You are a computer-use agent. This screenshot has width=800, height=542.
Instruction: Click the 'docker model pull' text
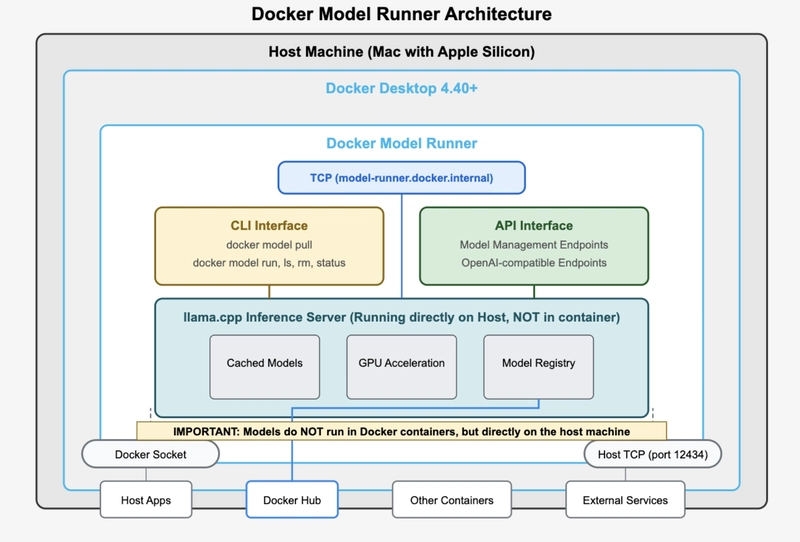(x=269, y=245)
